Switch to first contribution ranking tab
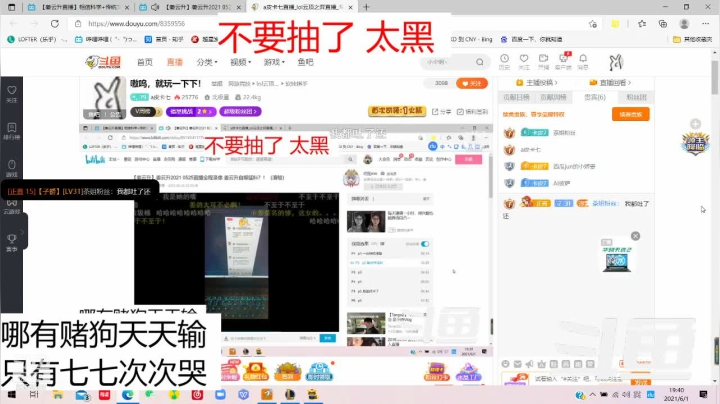 [517, 97]
